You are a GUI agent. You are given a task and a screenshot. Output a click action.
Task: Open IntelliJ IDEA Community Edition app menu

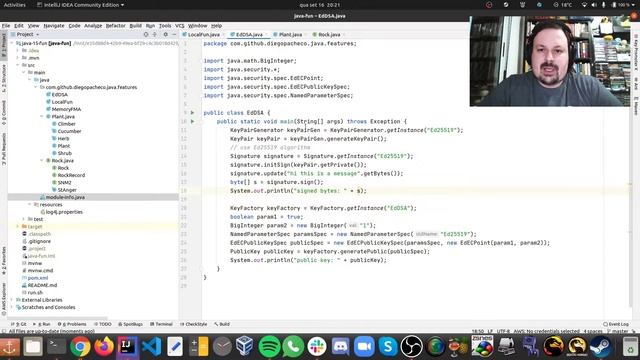pos(80,5)
